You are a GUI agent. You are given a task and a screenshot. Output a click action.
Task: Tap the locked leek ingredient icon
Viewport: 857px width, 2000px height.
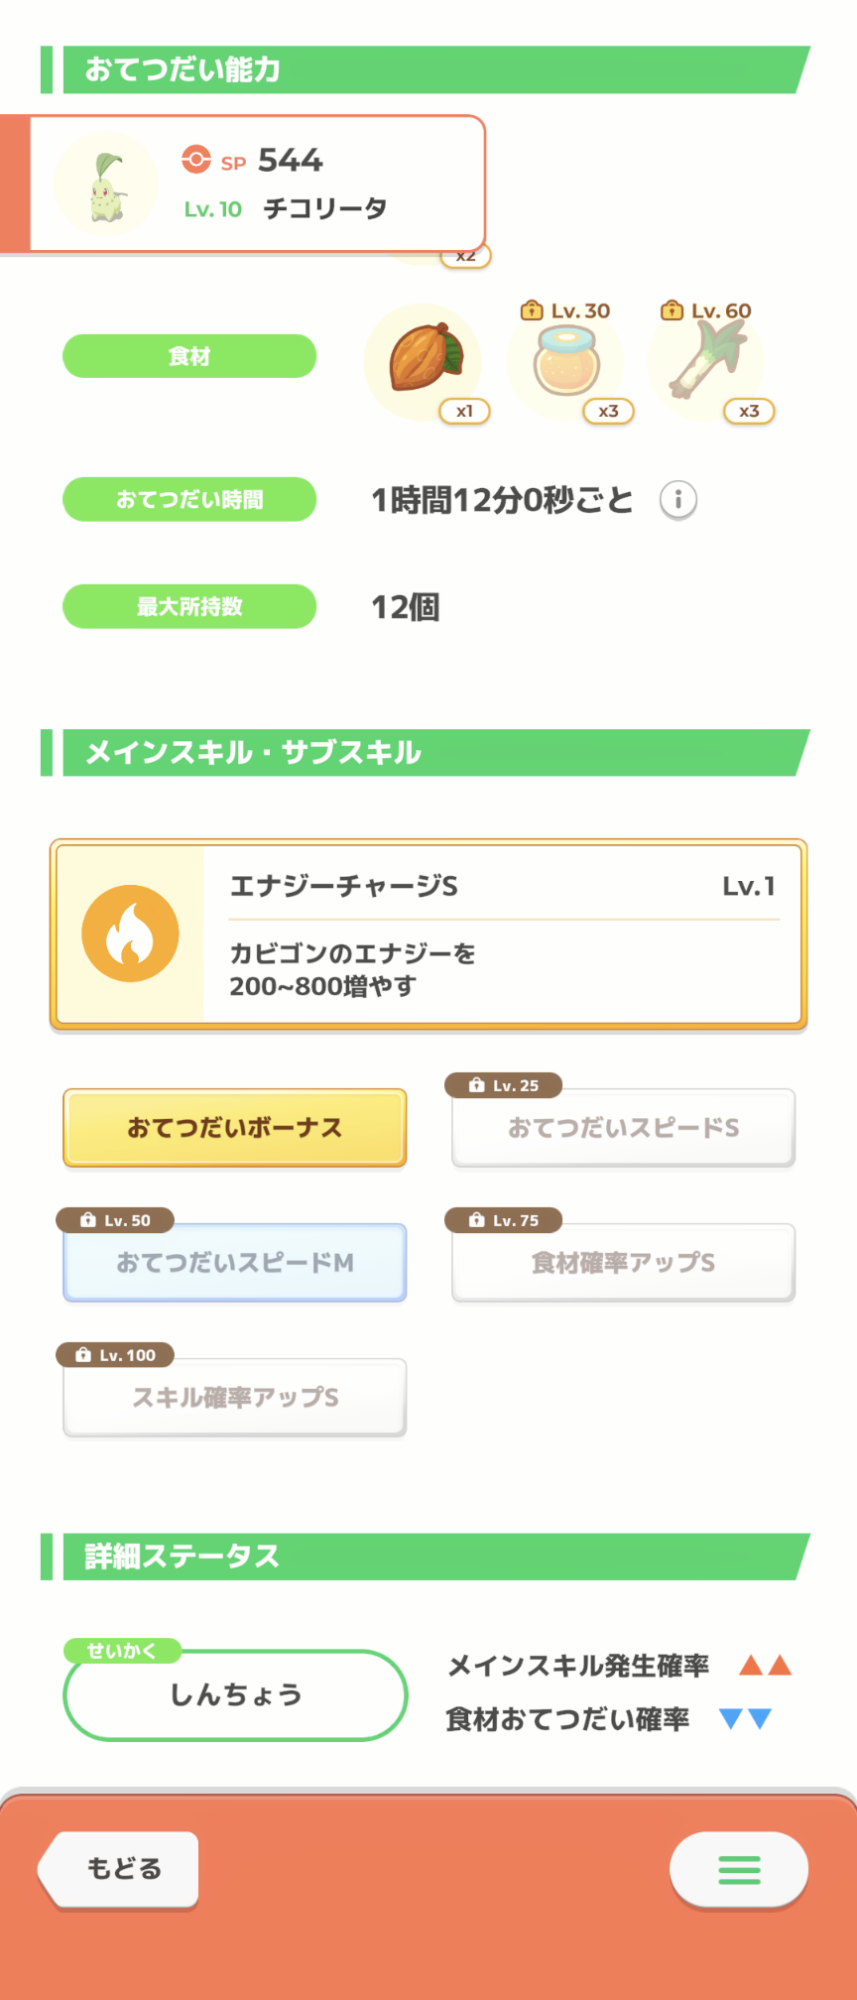707,362
